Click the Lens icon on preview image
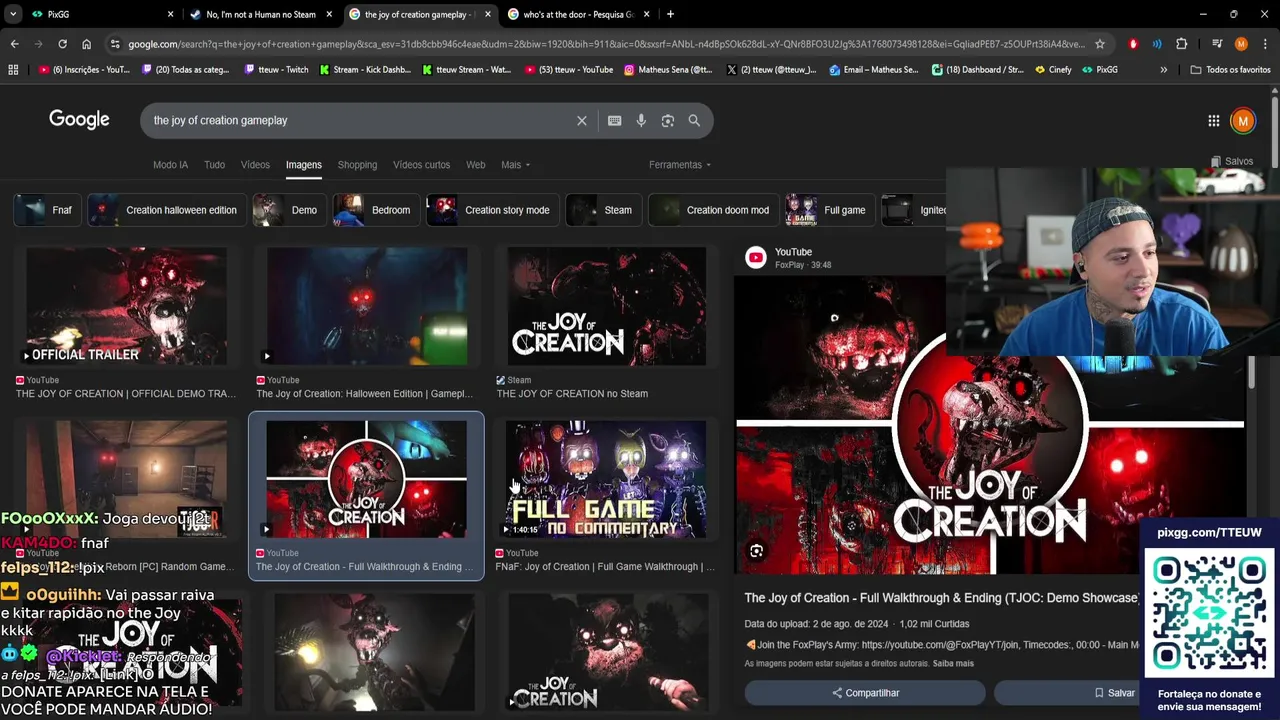The height and width of the screenshot is (720, 1280). [x=756, y=551]
